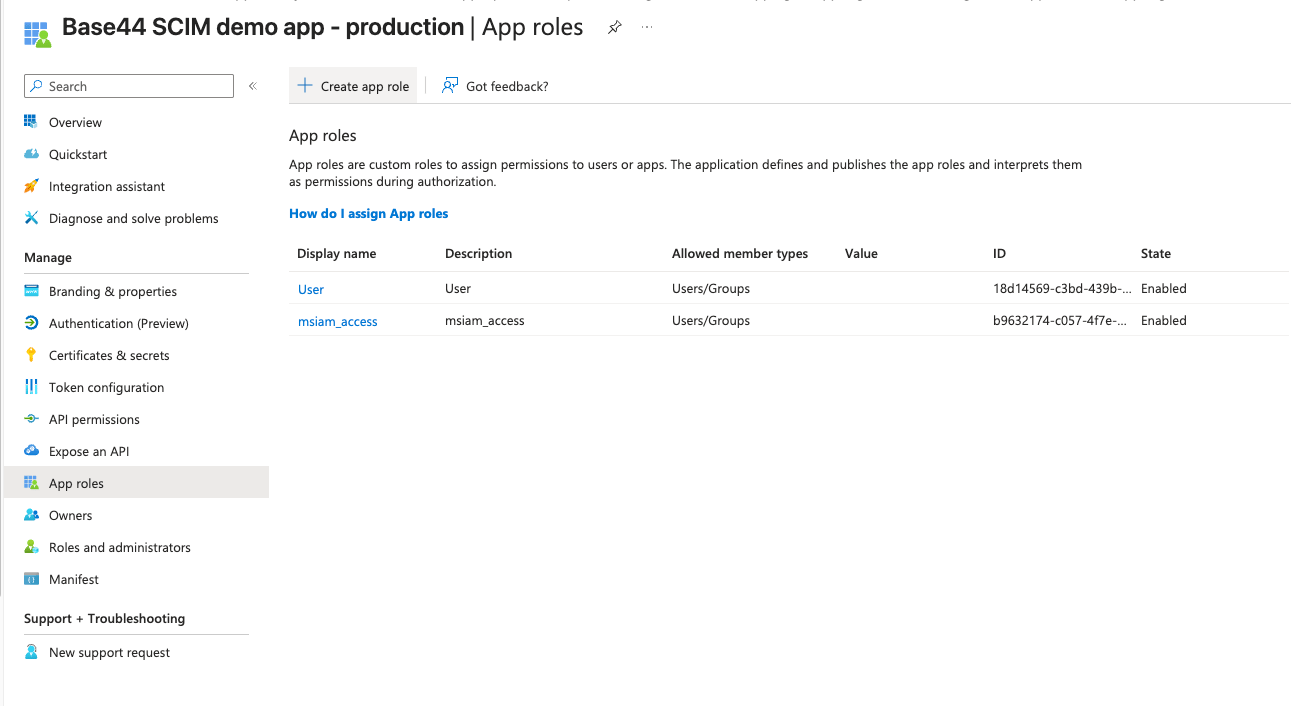This screenshot has height=706, width=1291.
Task: Go to Roles and administrators
Action: (120, 547)
